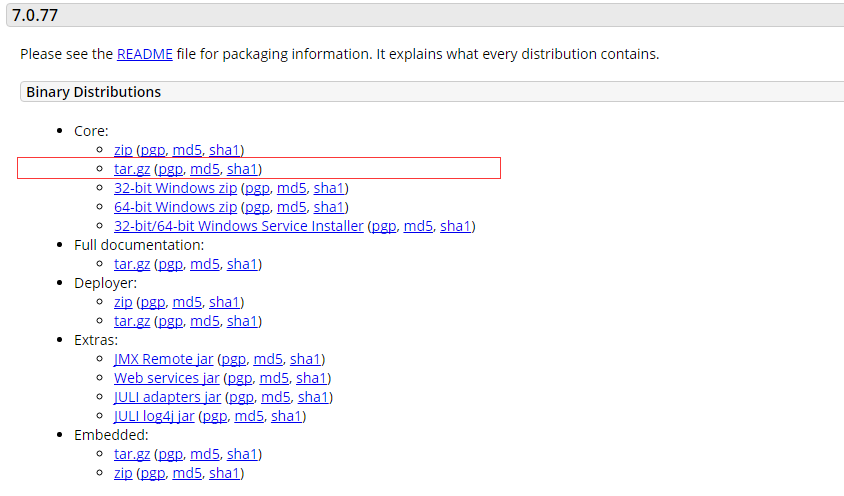Screen dimensions: 844x496
Task: Download the Embedded zip distribution
Action: click(x=123, y=473)
